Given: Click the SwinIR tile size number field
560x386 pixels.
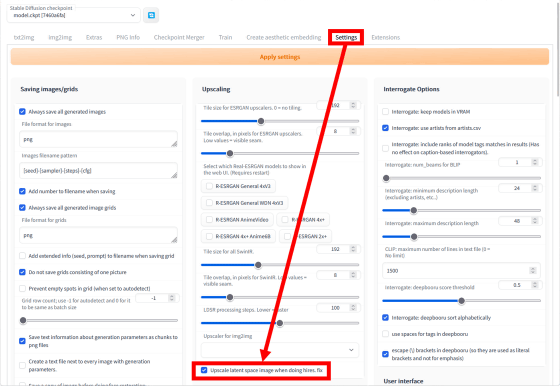Looking at the screenshot, I should (x=338, y=249).
